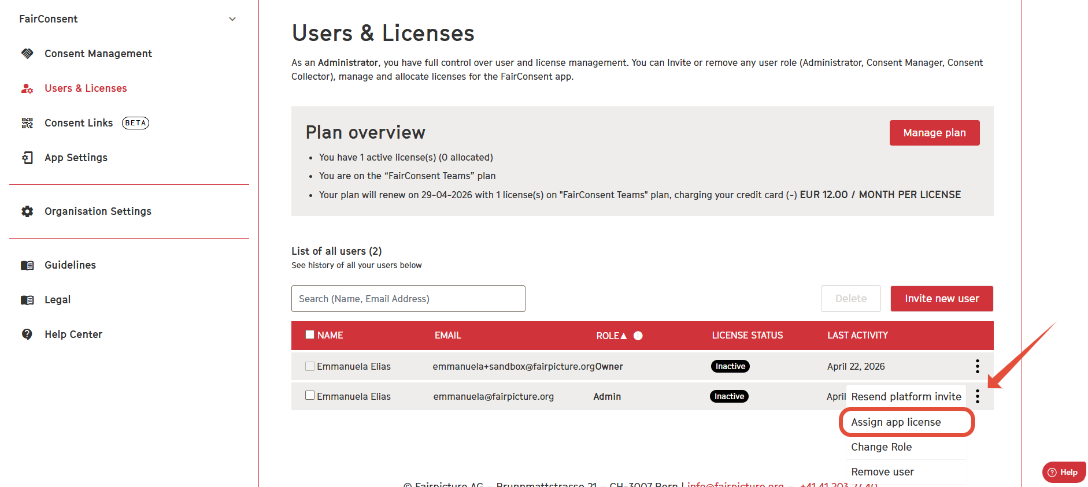Screen dimensions: 1088x487
Task: Click the greyed Delete button
Action: click(851, 298)
